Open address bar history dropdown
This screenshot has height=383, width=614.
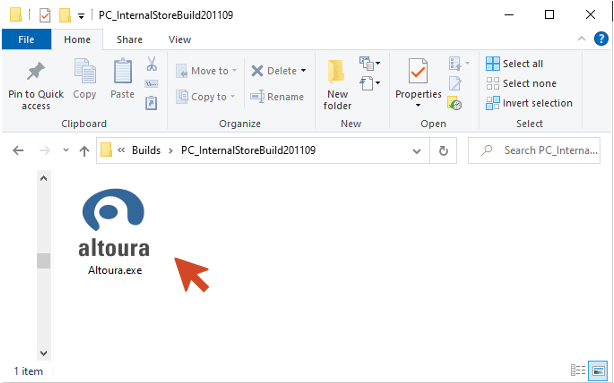[x=417, y=151]
